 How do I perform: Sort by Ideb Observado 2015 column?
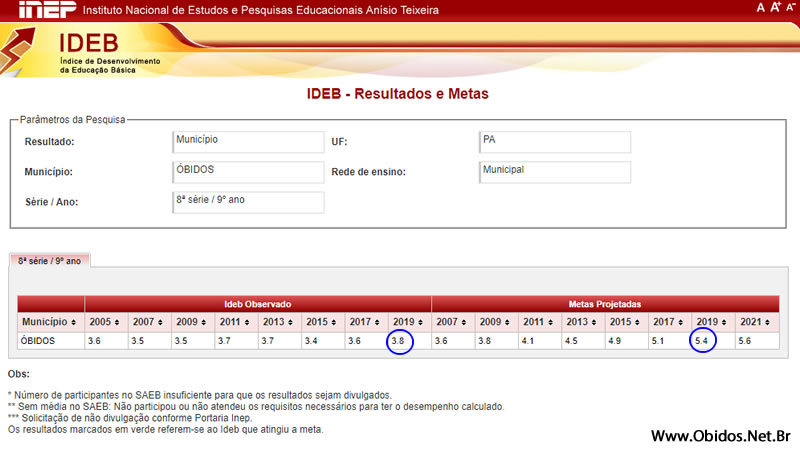click(323, 322)
